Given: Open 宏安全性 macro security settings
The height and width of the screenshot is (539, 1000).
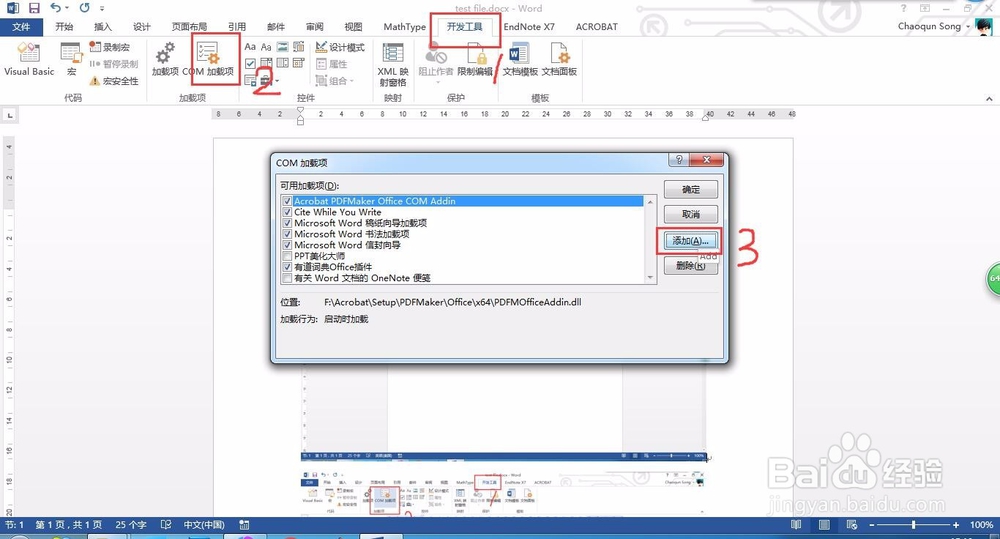Looking at the screenshot, I should click(114, 81).
